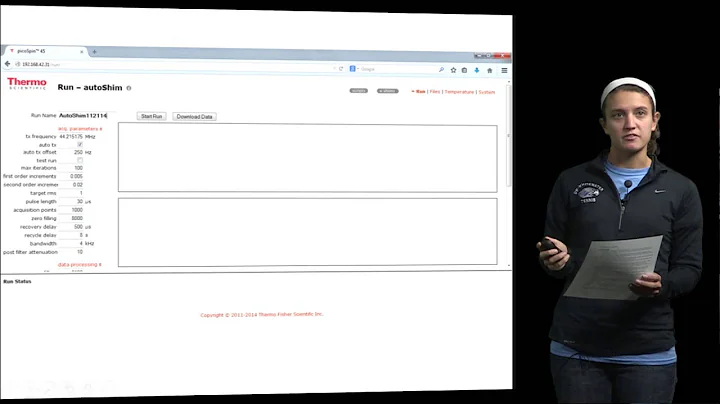Open a new tab with the plus button
Viewport: 720px width, 404px height.
pyautogui.click(x=94, y=52)
